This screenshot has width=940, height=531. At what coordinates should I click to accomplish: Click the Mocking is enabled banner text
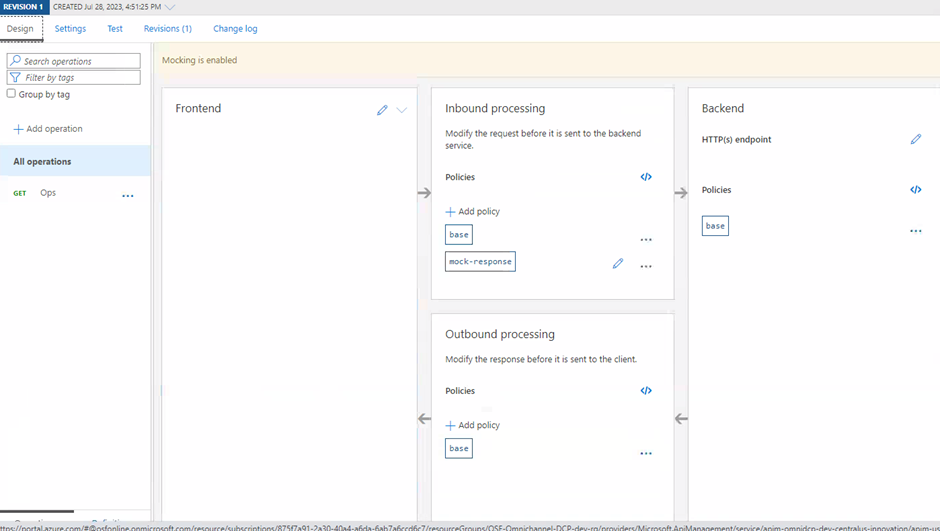click(200, 60)
